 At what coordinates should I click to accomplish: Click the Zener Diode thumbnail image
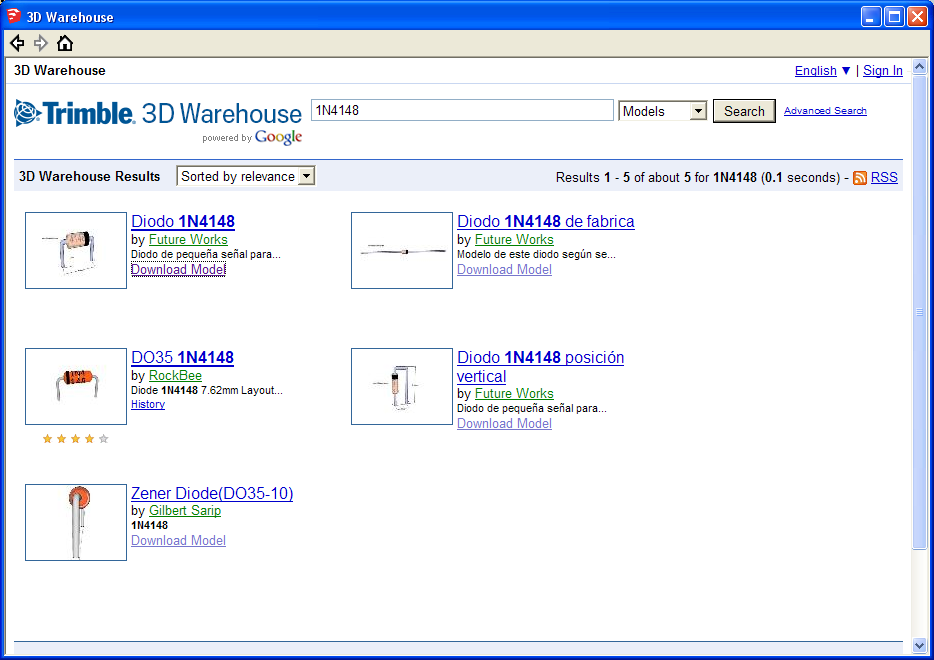point(76,522)
